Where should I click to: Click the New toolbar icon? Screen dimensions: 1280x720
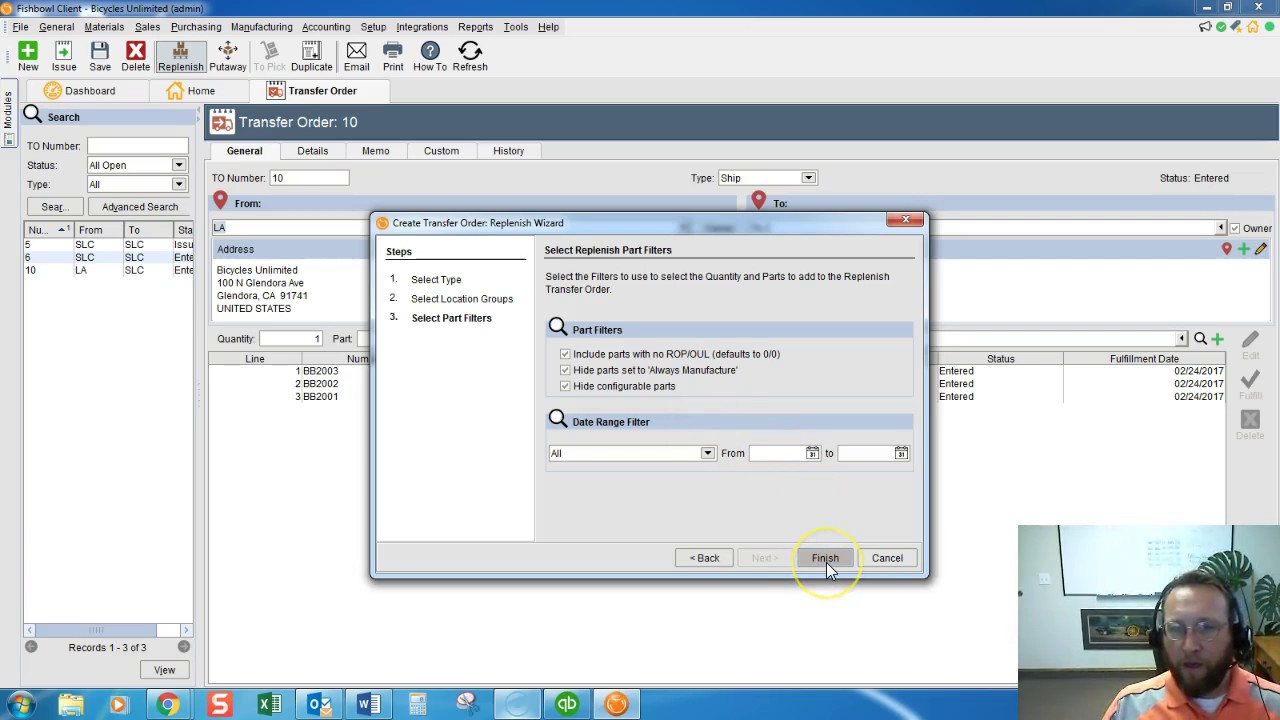point(28,56)
